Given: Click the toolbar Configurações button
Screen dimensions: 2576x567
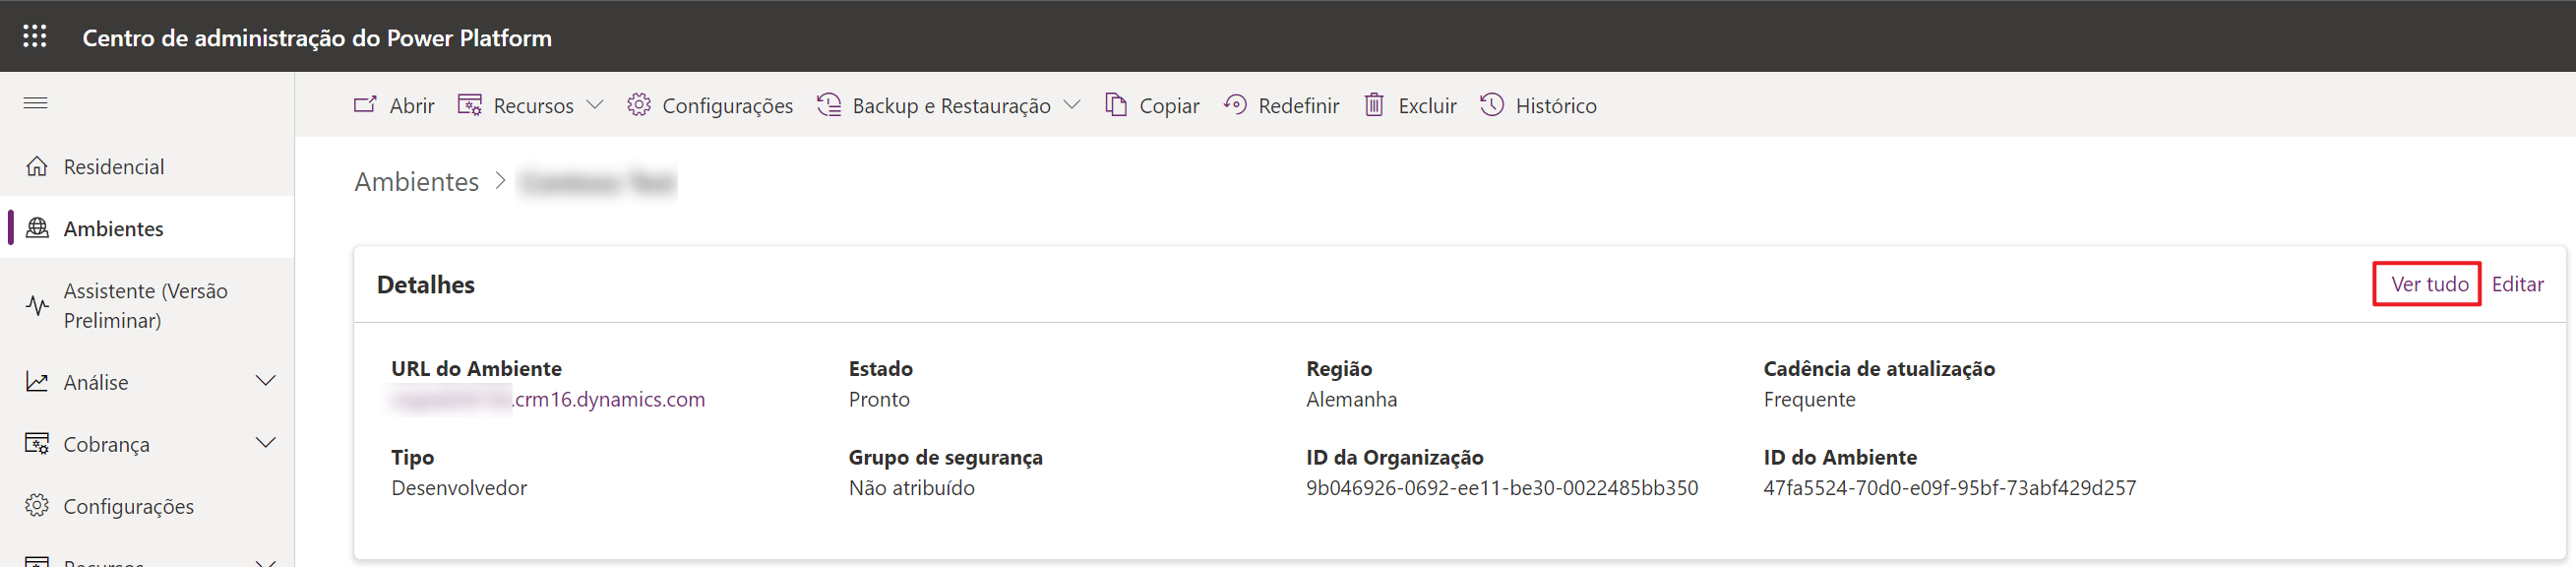Looking at the screenshot, I should point(710,105).
